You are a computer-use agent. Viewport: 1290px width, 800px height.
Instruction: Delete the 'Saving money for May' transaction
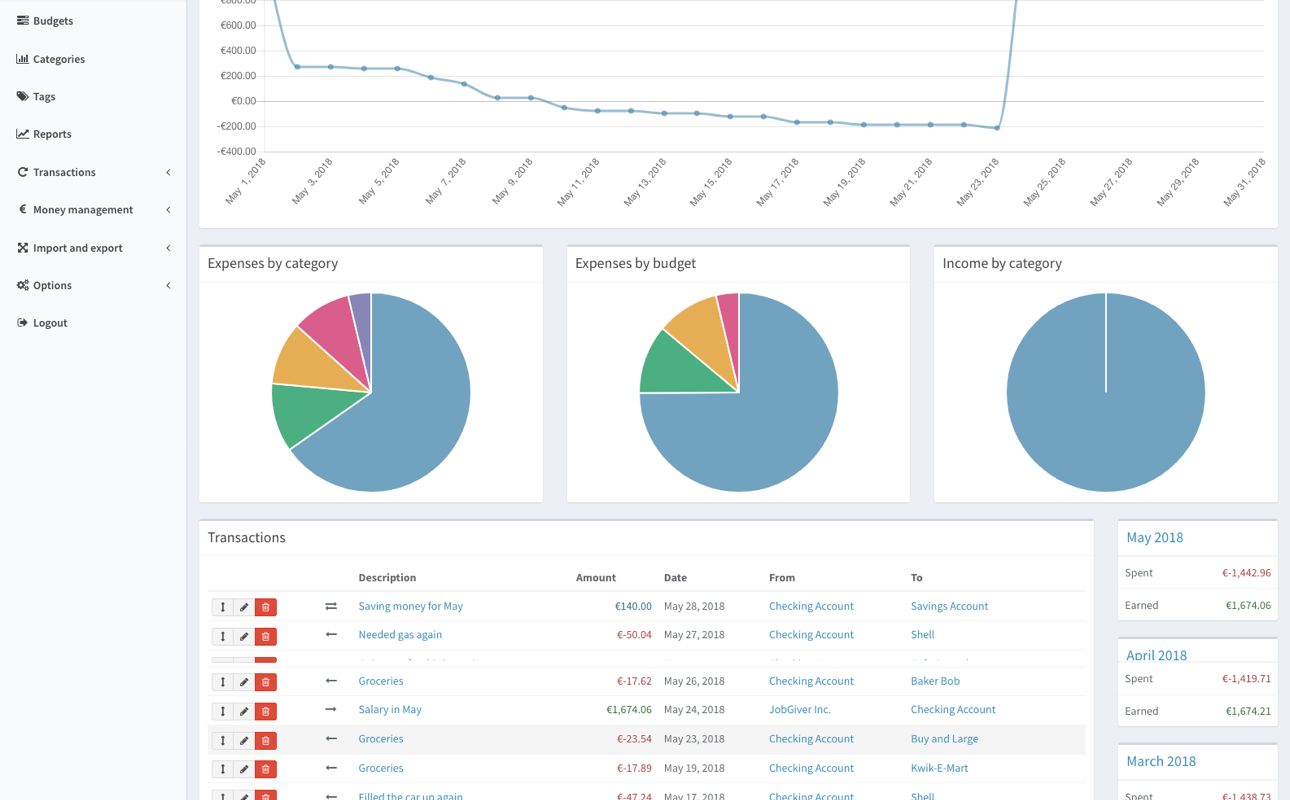(x=266, y=607)
